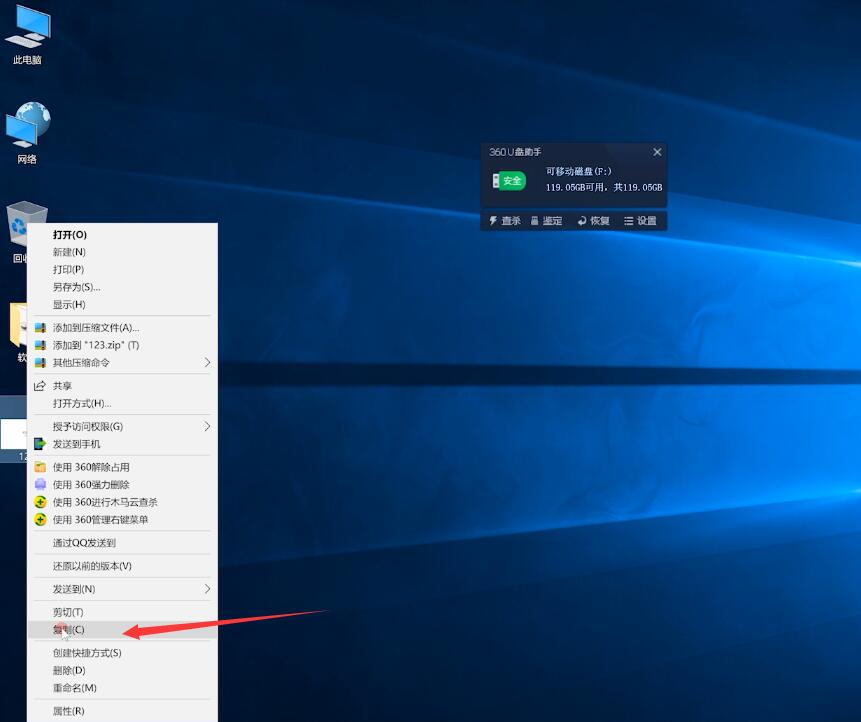Select the 网络 desktop icon
This screenshot has width=861, height=722.
(x=27, y=133)
